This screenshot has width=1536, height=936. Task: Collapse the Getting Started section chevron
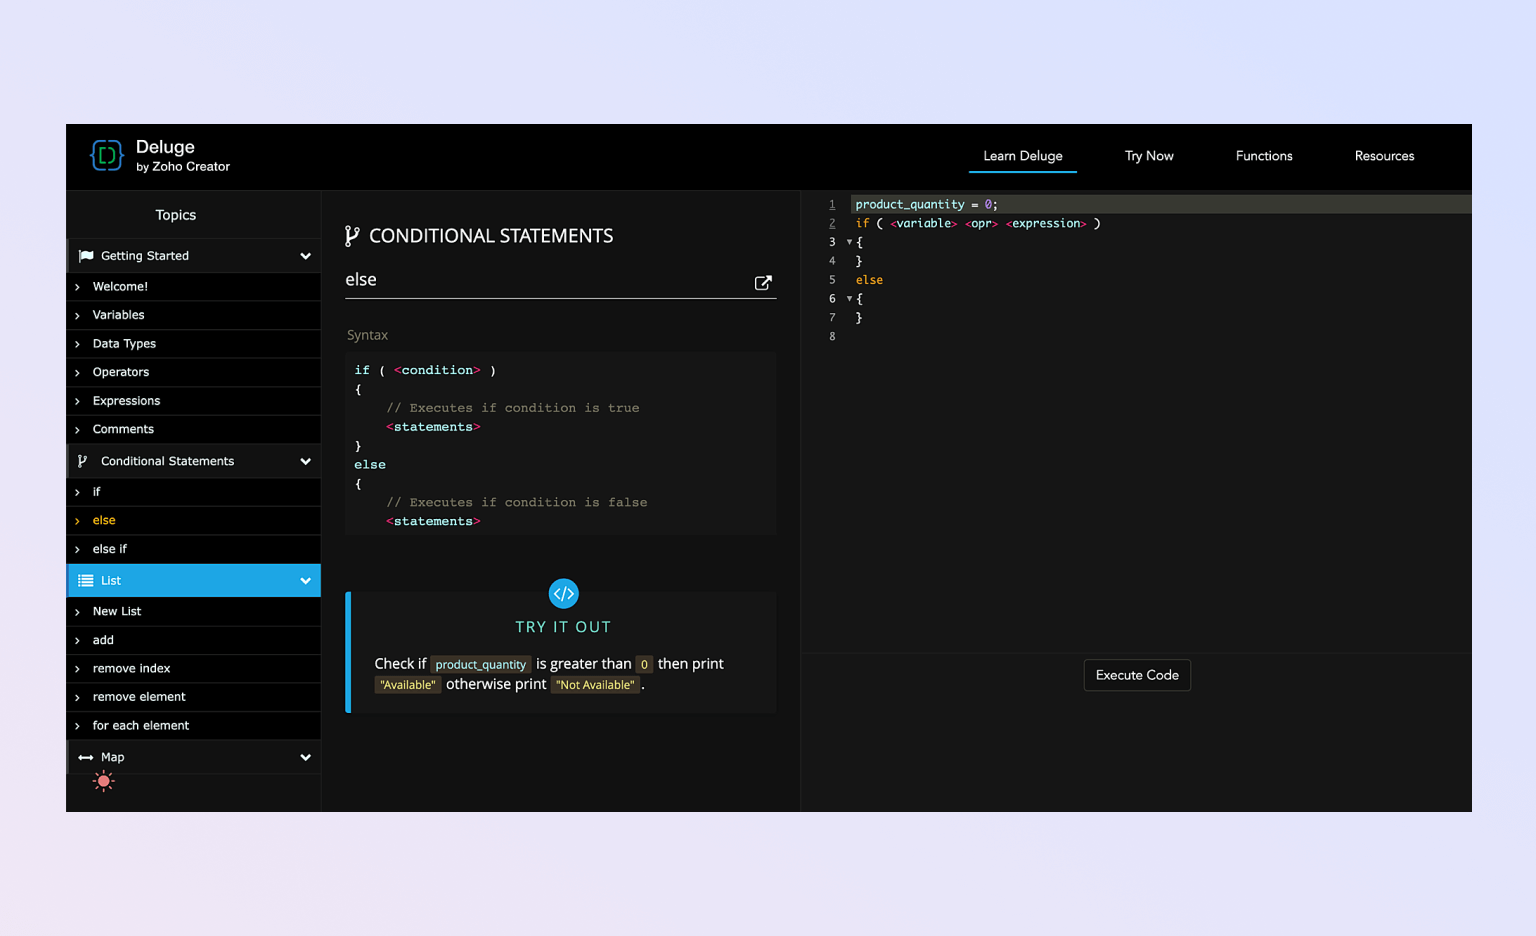pyautogui.click(x=305, y=256)
